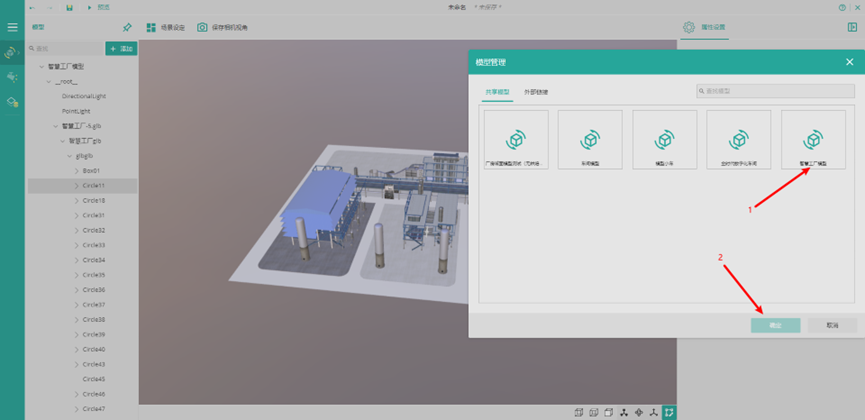Viewport: 865px width, 420px height.
Task: Select Circle33 in the tree
Action: coord(94,245)
